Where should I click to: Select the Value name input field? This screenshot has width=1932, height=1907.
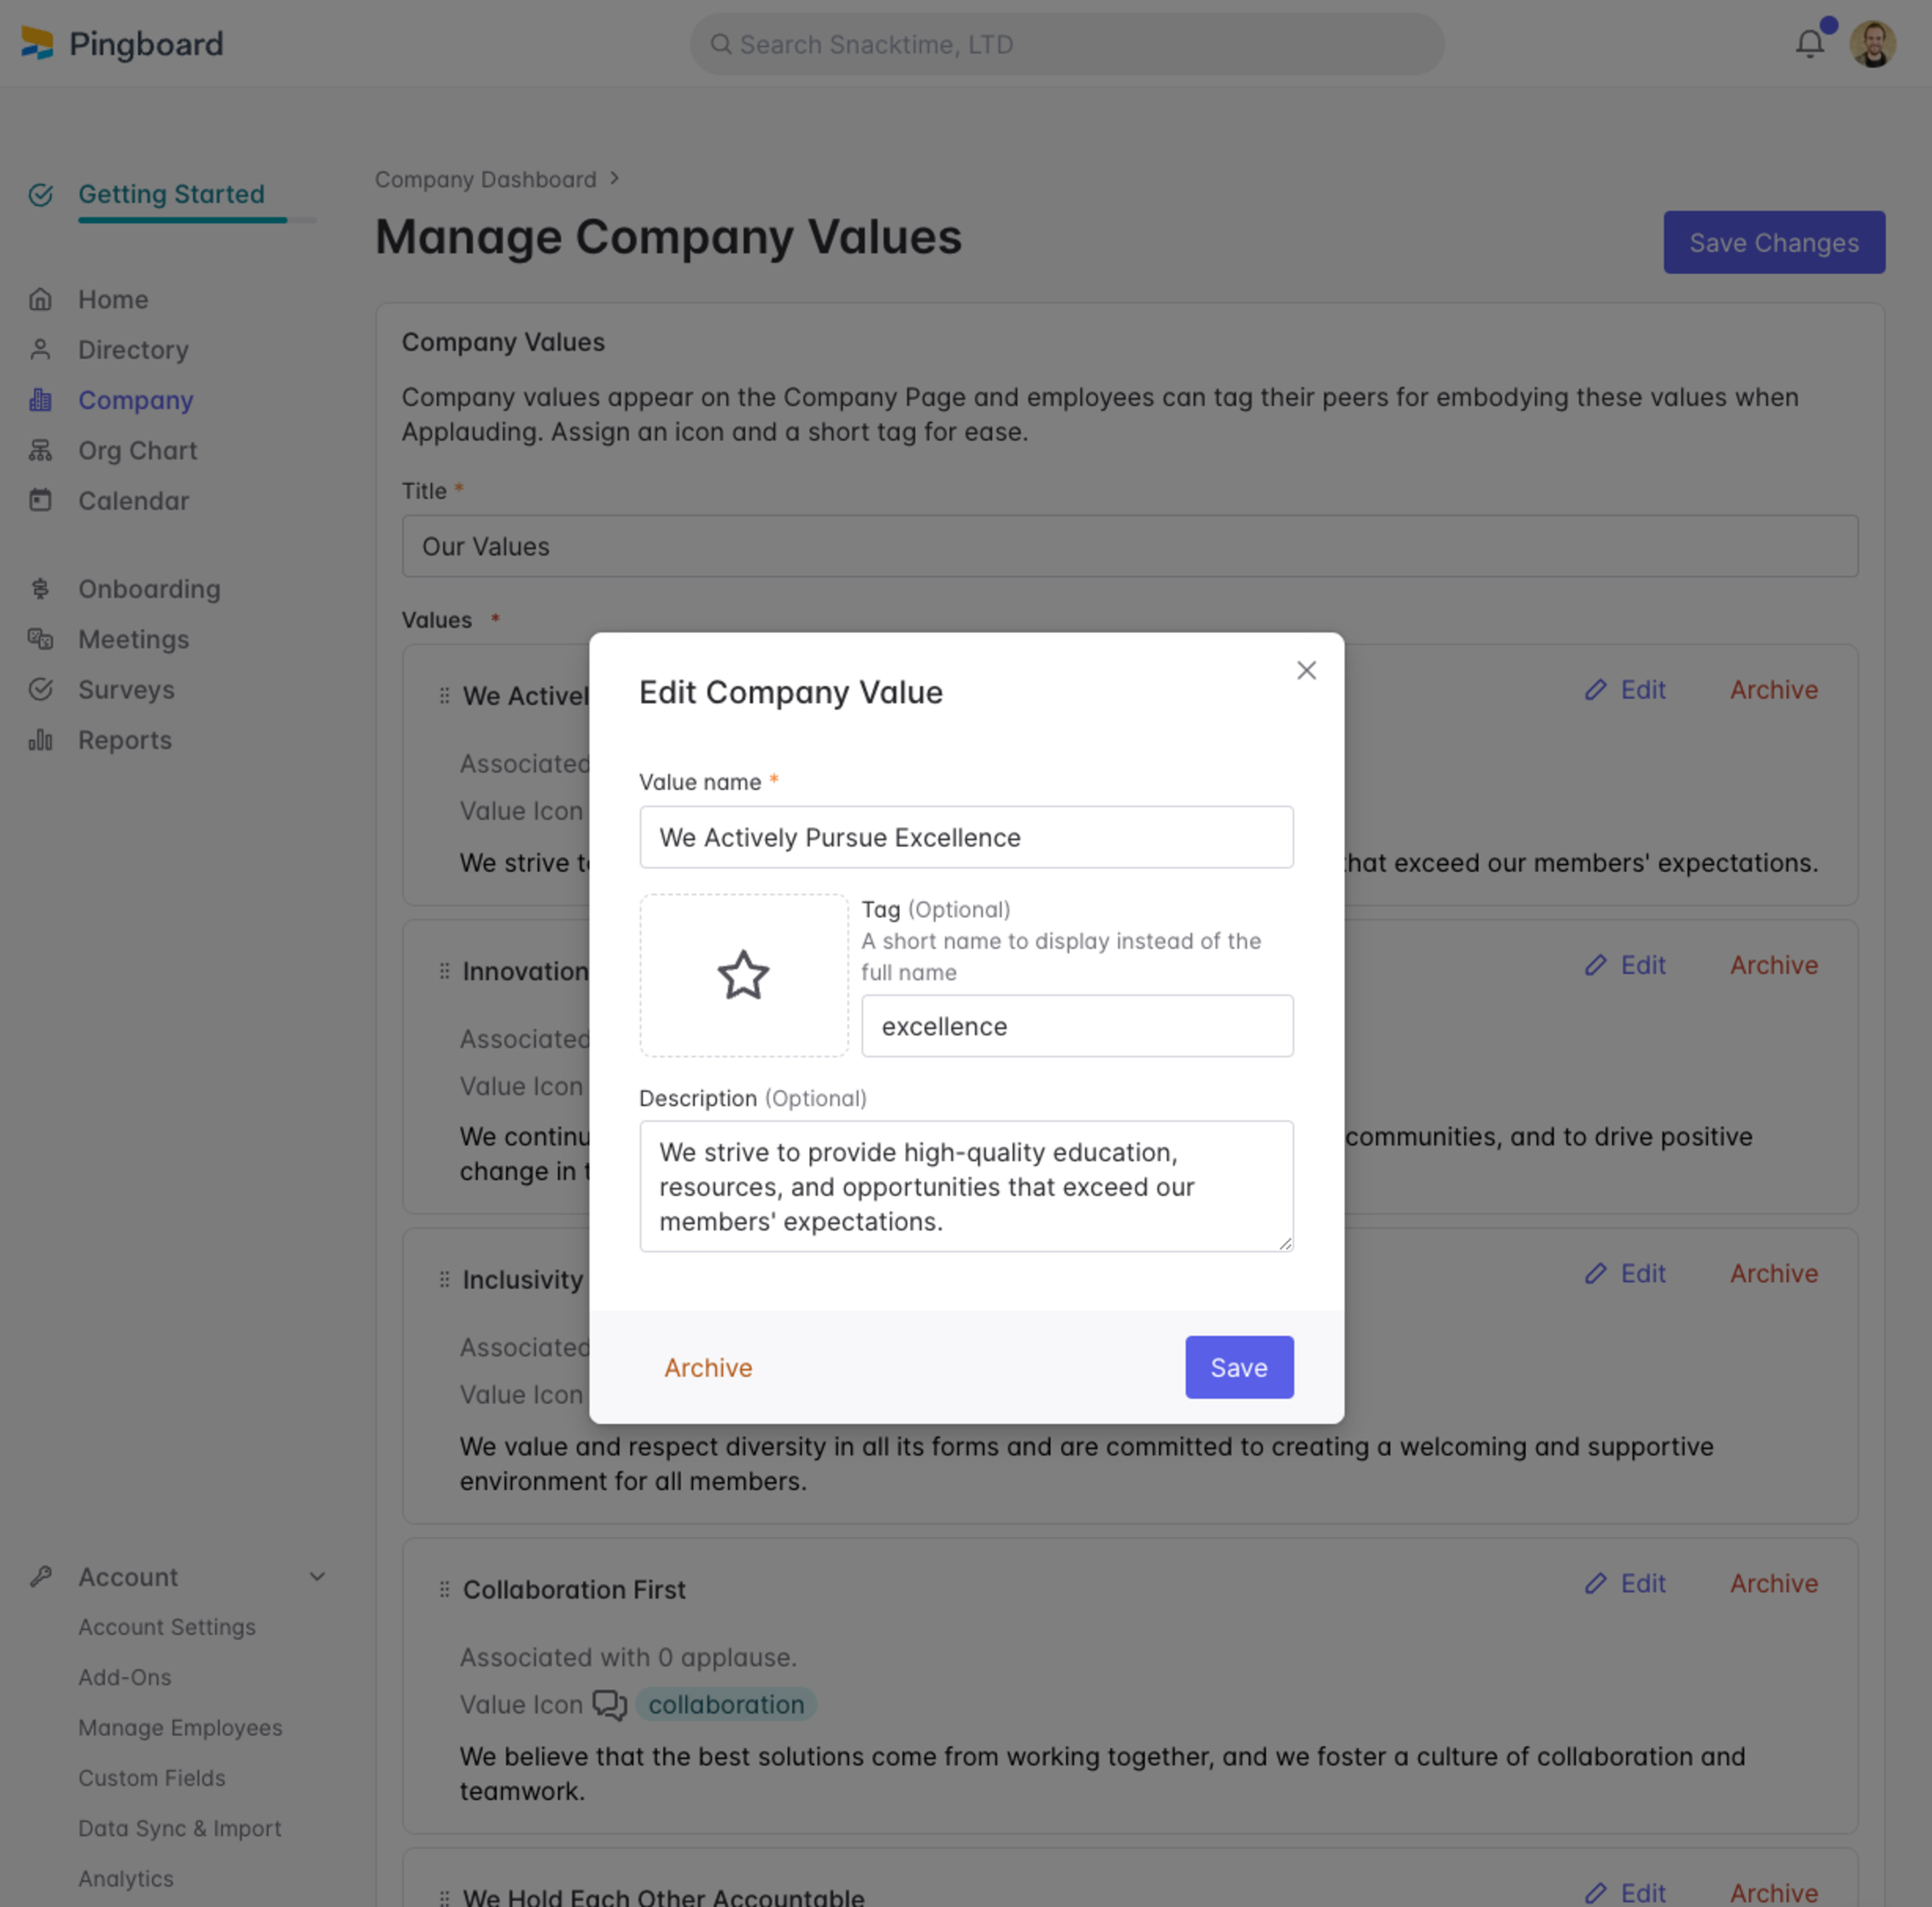(966, 836)
